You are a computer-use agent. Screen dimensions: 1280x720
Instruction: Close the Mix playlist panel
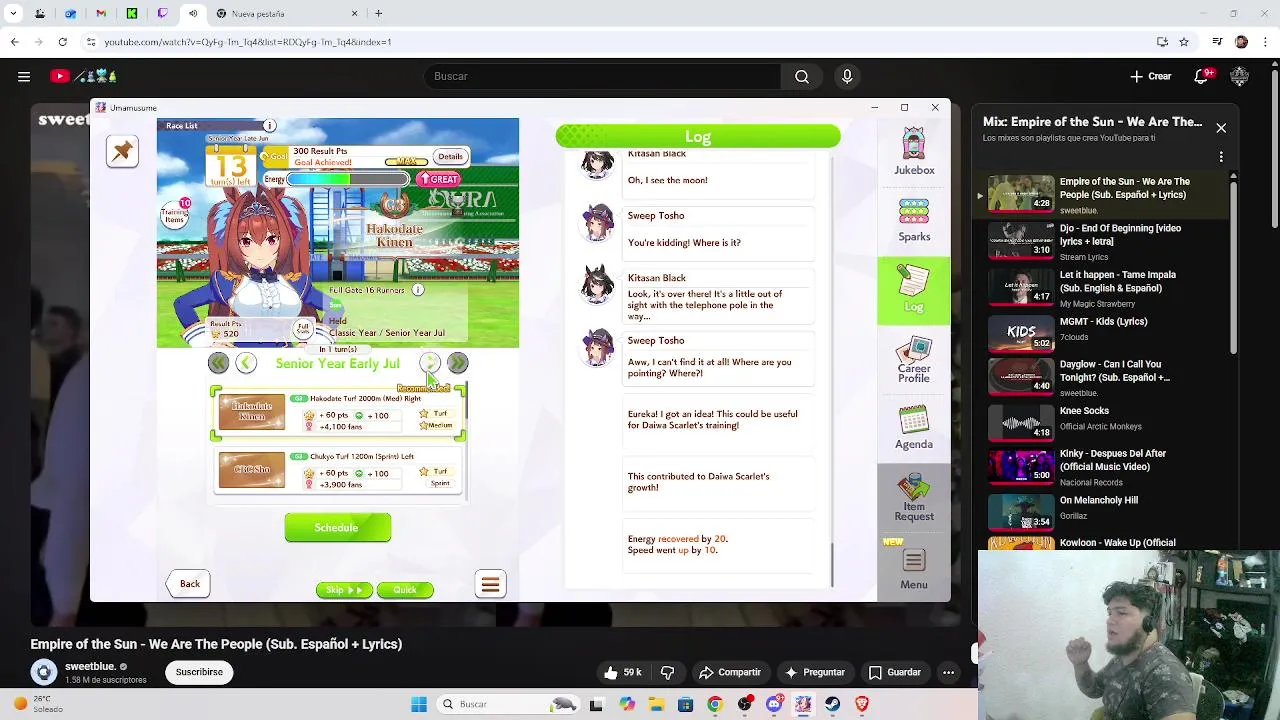(x=1221, y=128)
